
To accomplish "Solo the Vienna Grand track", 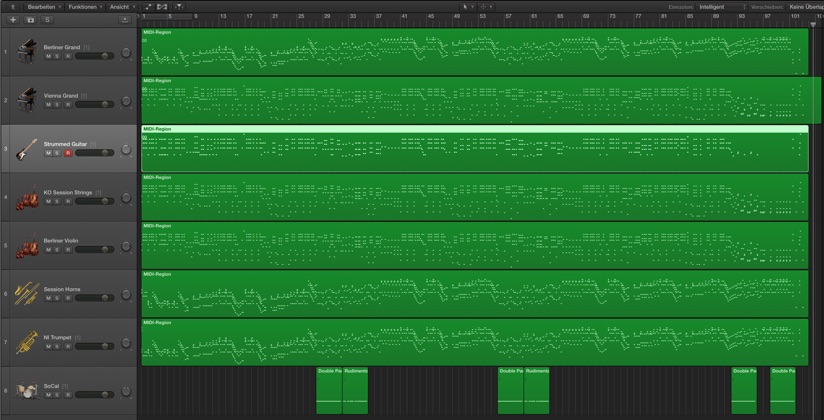I will click(57, 105).
